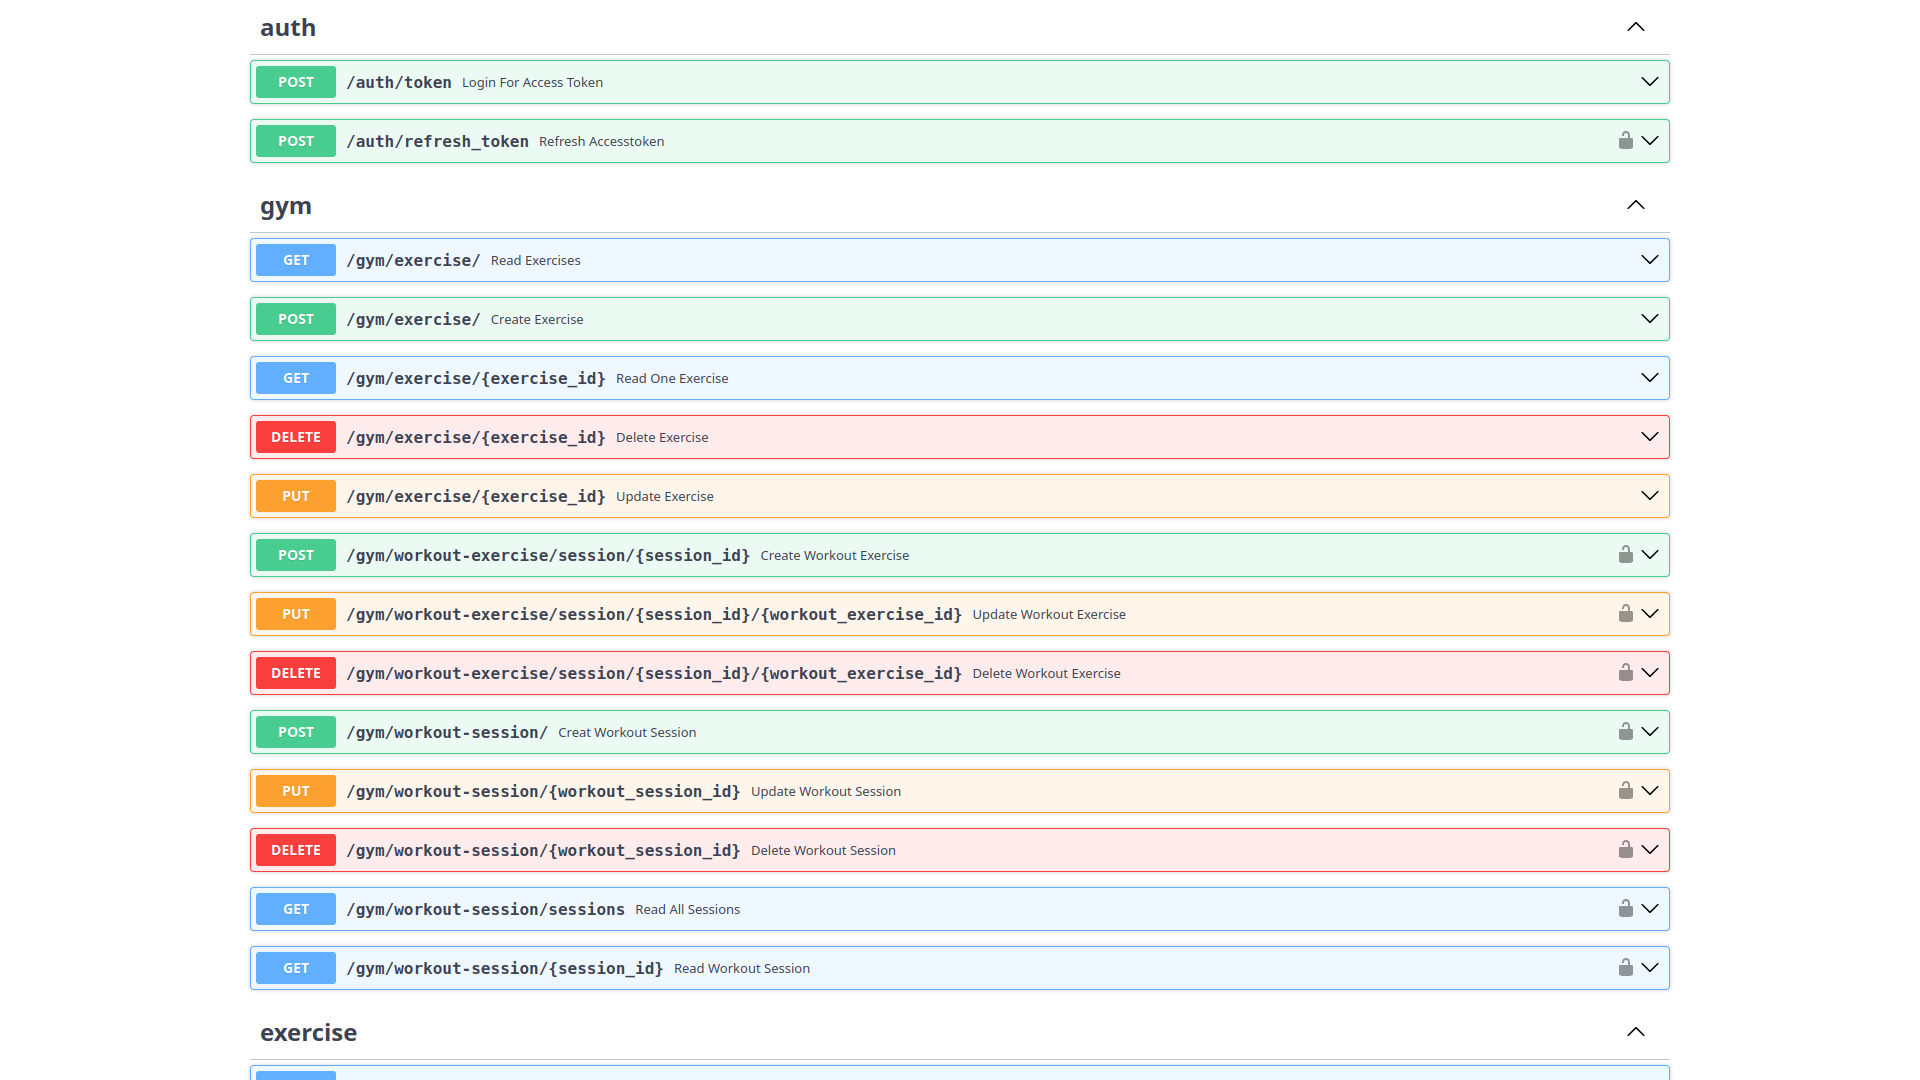This screenshot has width=1920, height=1080.
Task: Expand Creat Workout Session endpoint chevron
Action: 1650,732
